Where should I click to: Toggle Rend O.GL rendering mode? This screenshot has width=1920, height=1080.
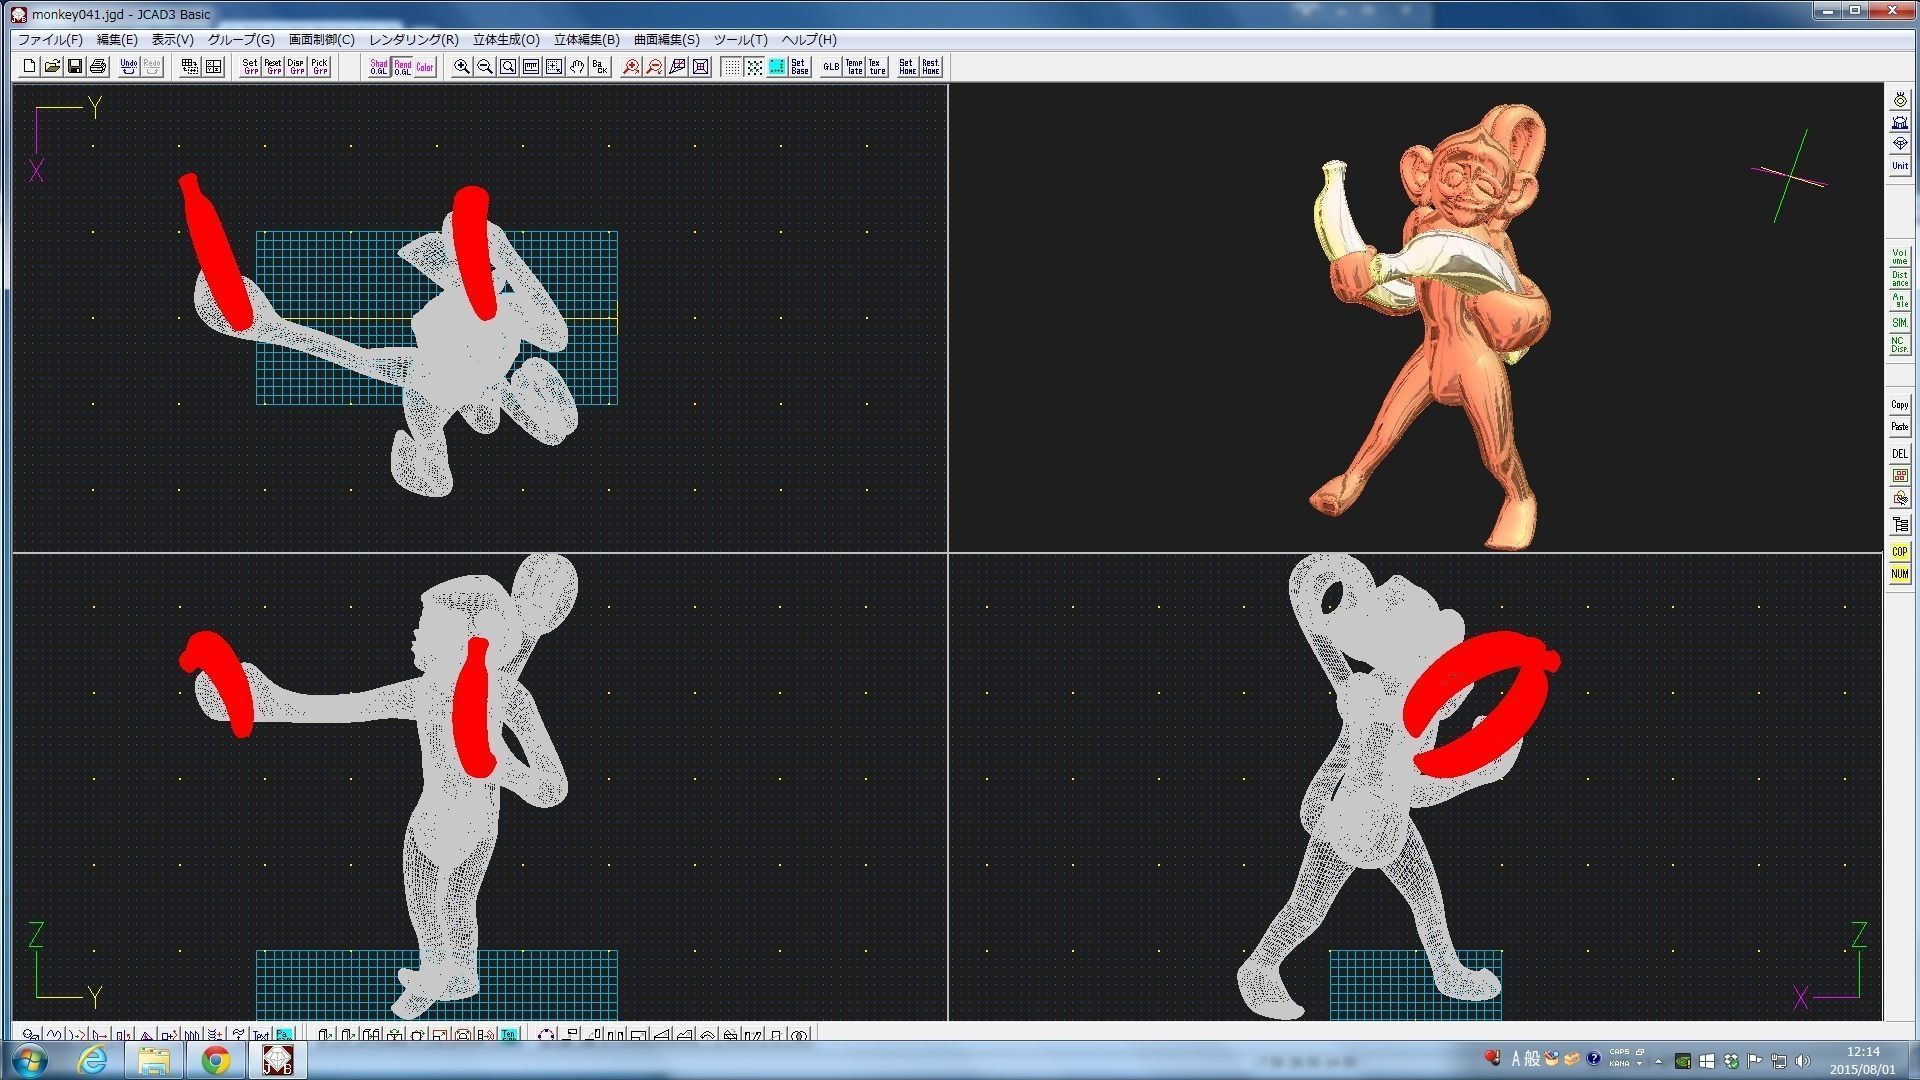click(x=402, y=66)
